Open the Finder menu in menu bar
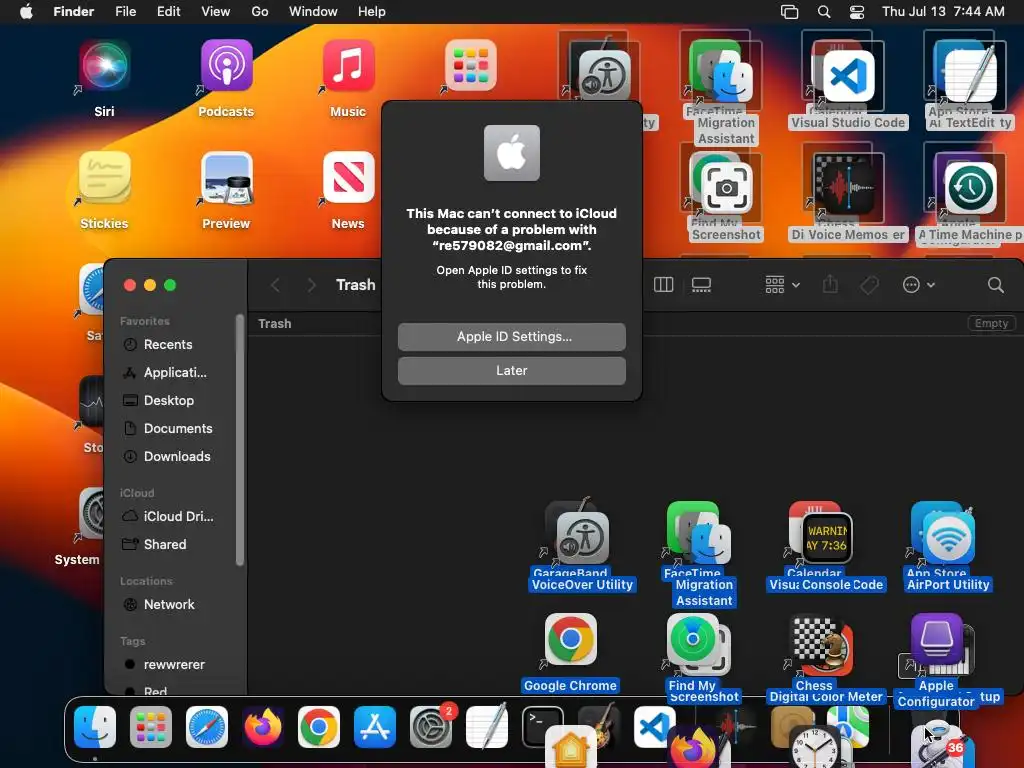 73,11
